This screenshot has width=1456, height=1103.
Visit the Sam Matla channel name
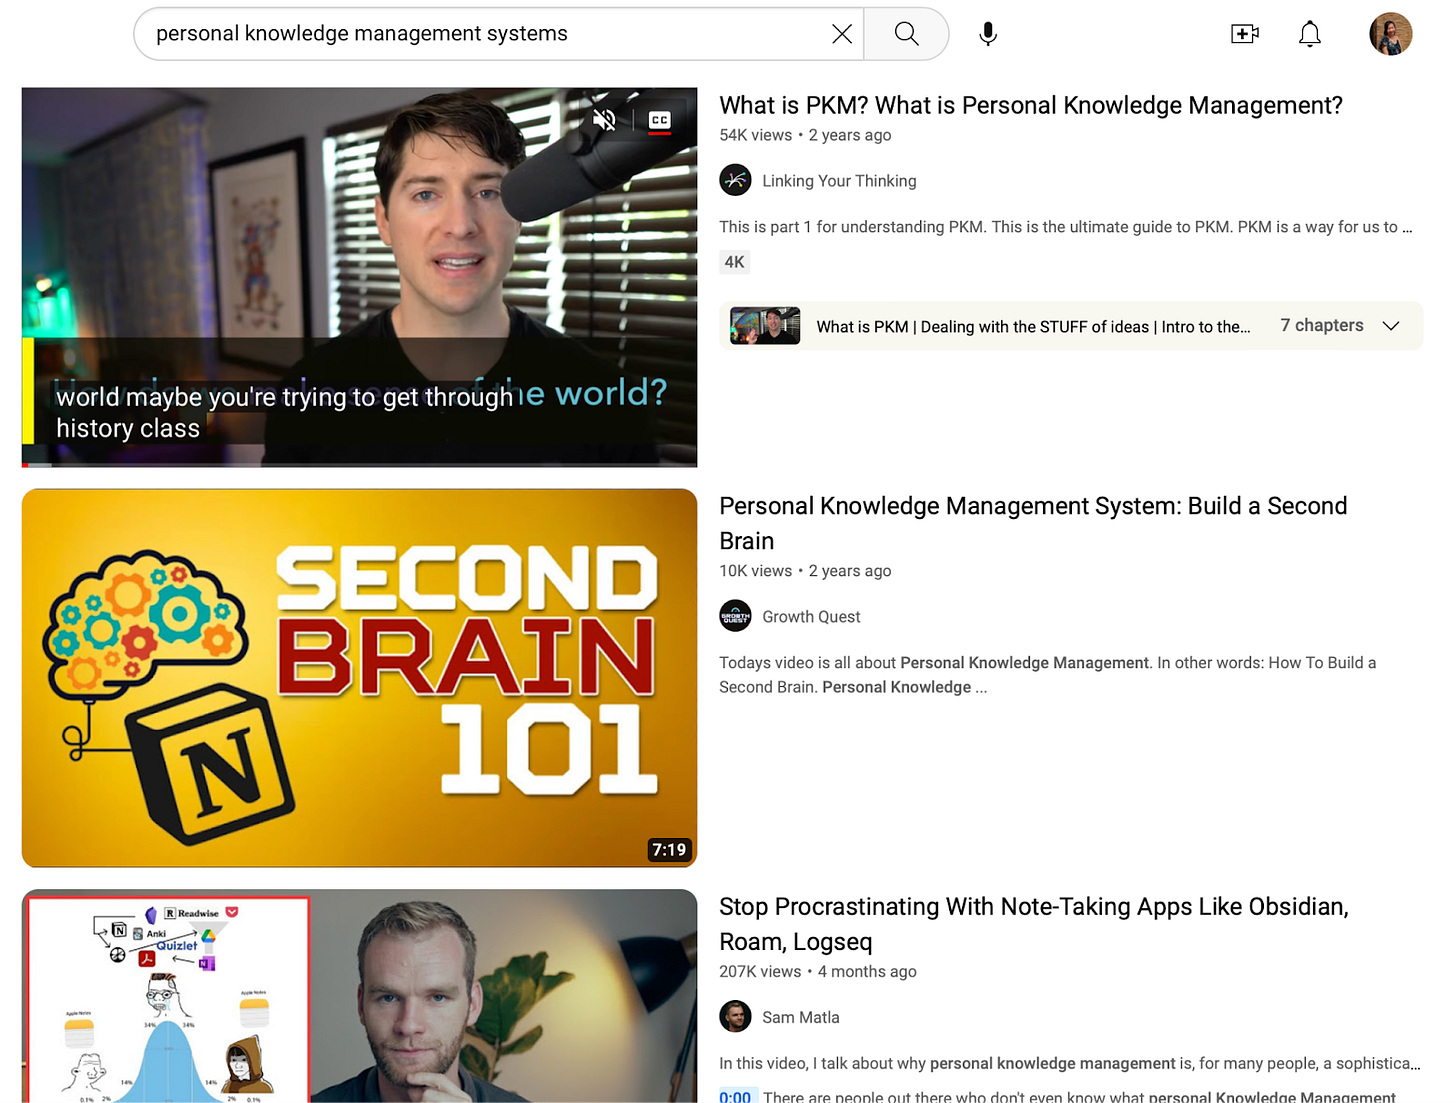801,1017
